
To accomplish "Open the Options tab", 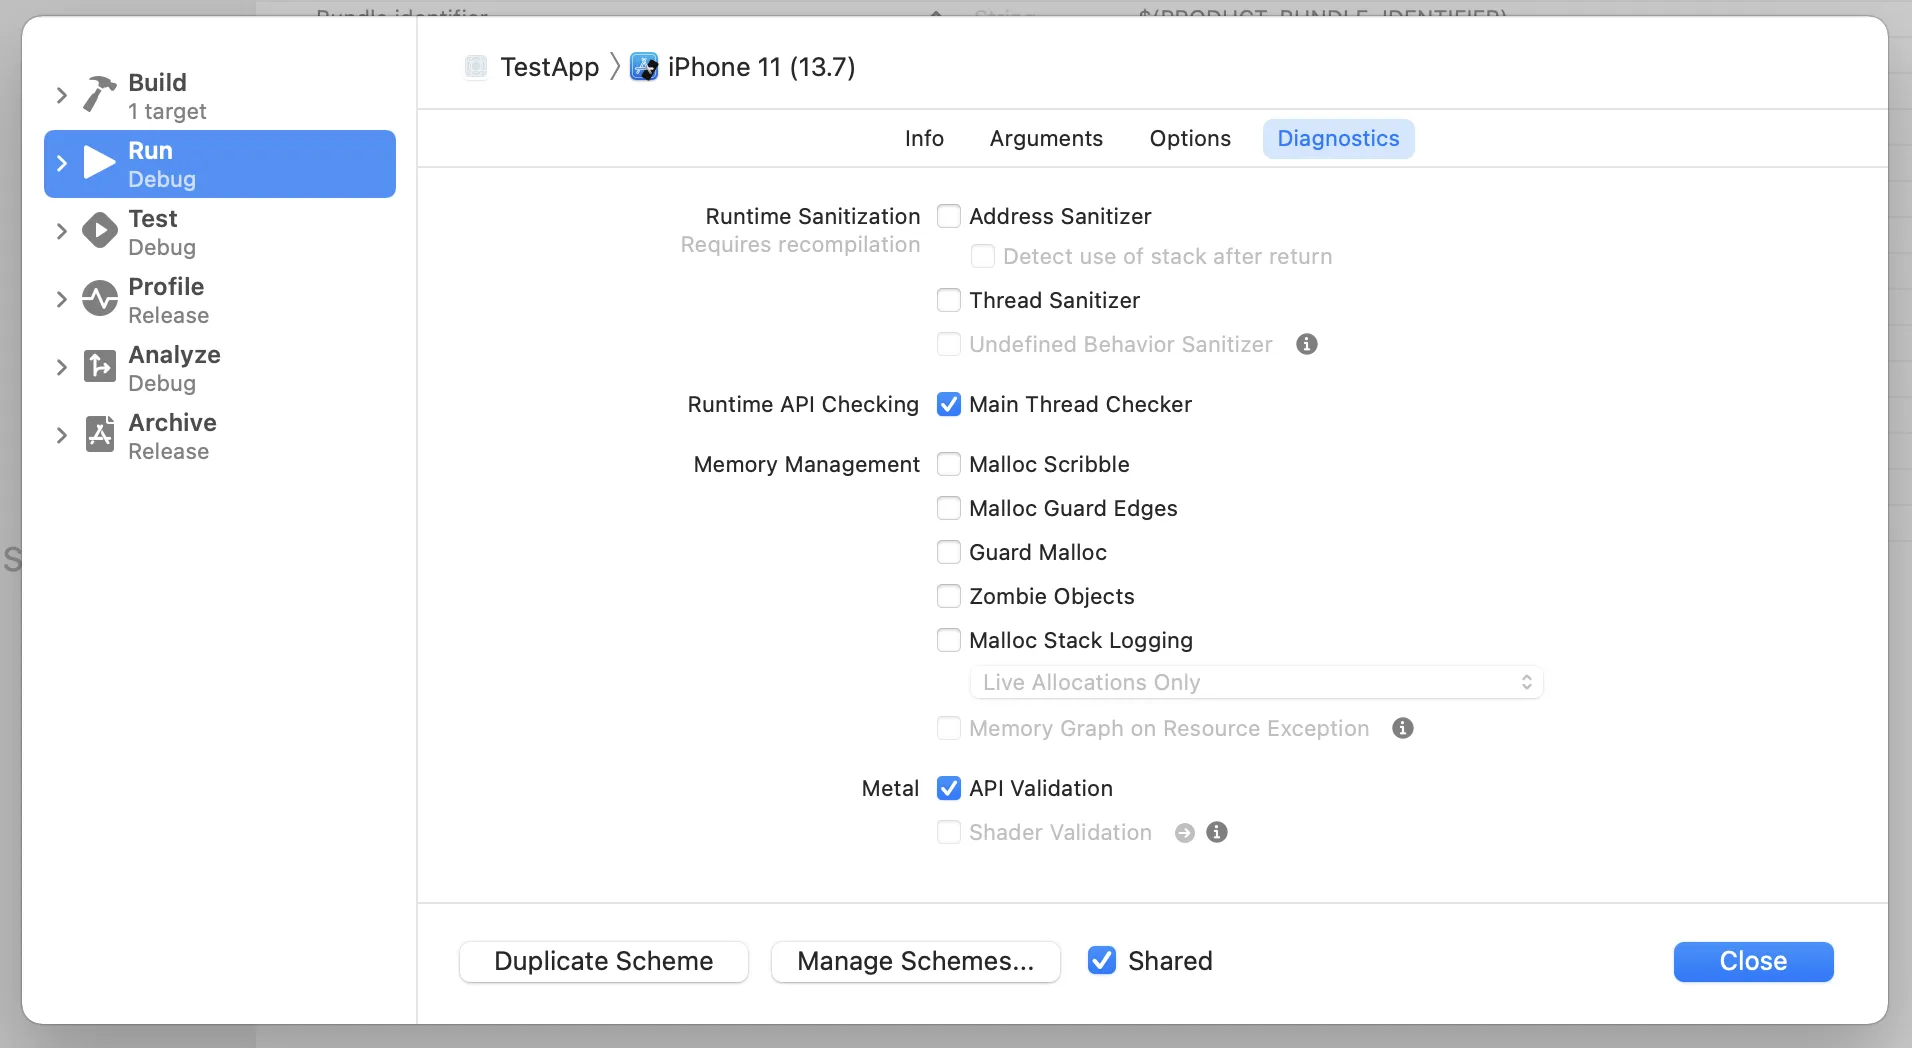I will (x=1189, y=138).
